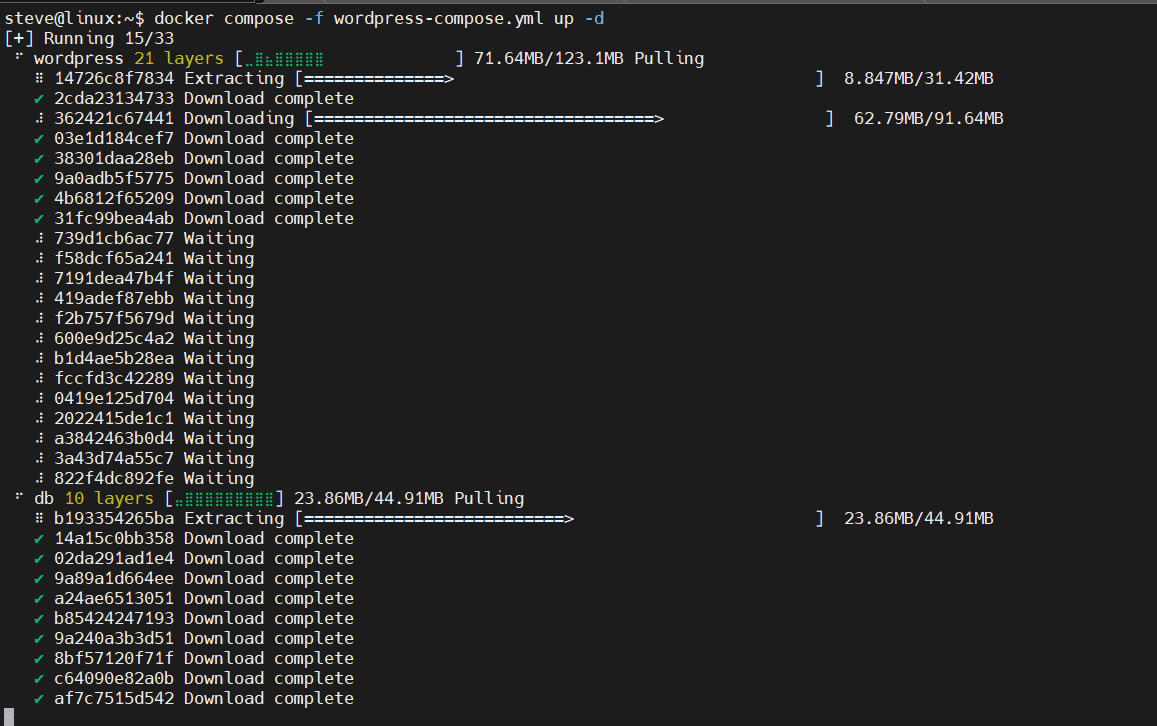The height and width of the screenshot is (726, 1157).
Task: Click the checkmark beside layer 31fc99bea4ab
Action: click(39, 218)
